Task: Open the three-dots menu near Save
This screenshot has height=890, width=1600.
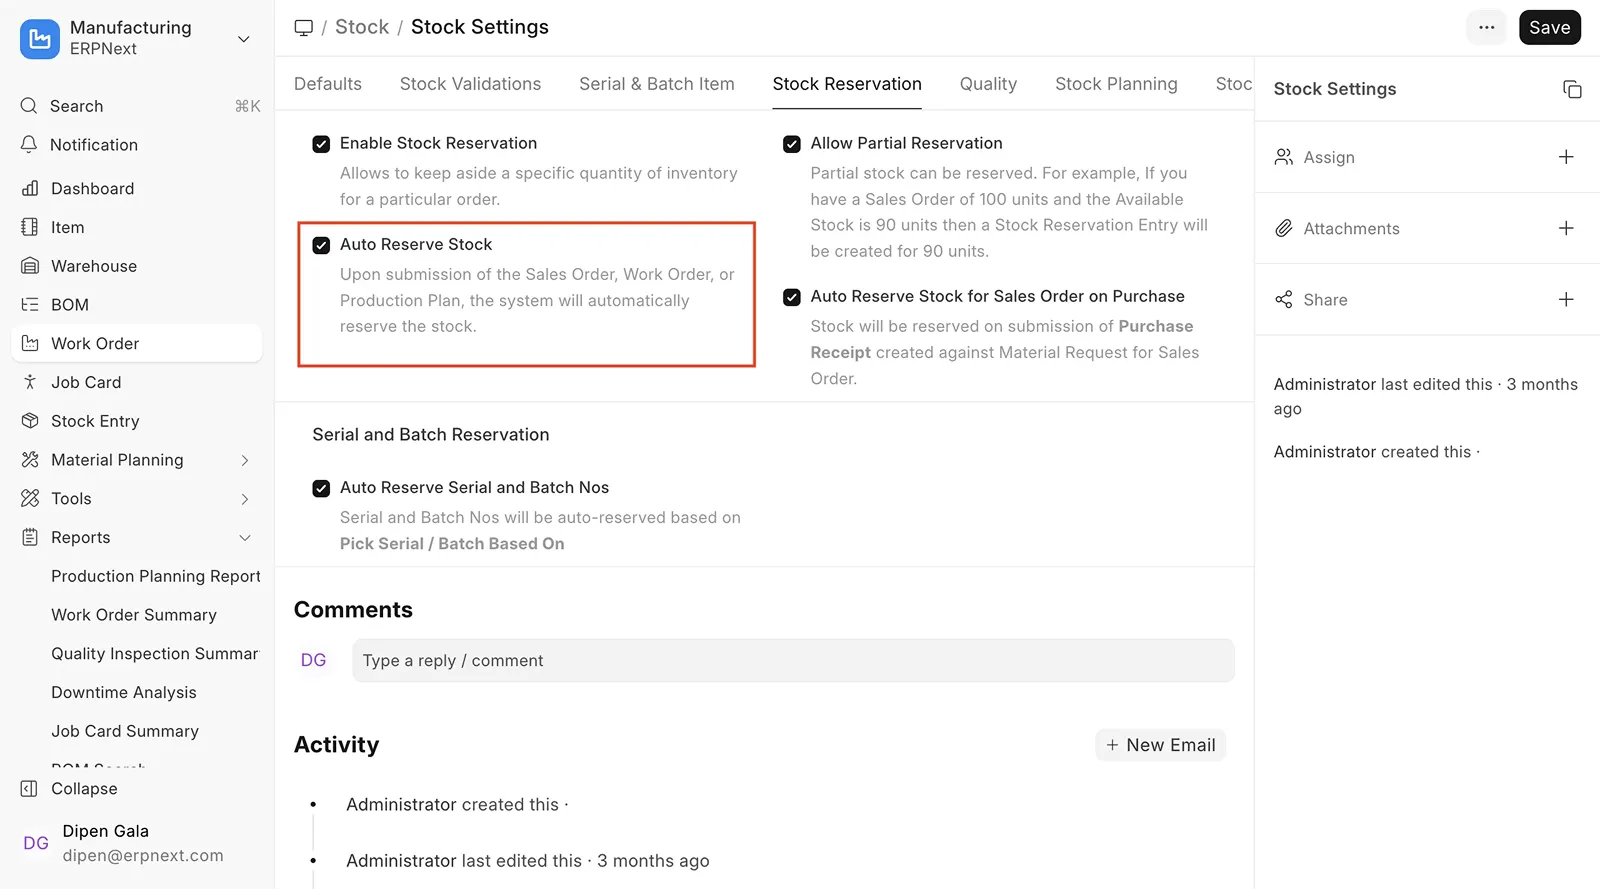Action: 1487,28
